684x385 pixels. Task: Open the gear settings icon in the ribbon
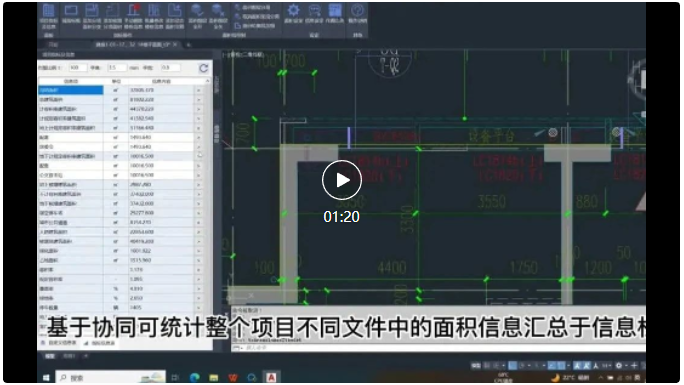[293, 10]
